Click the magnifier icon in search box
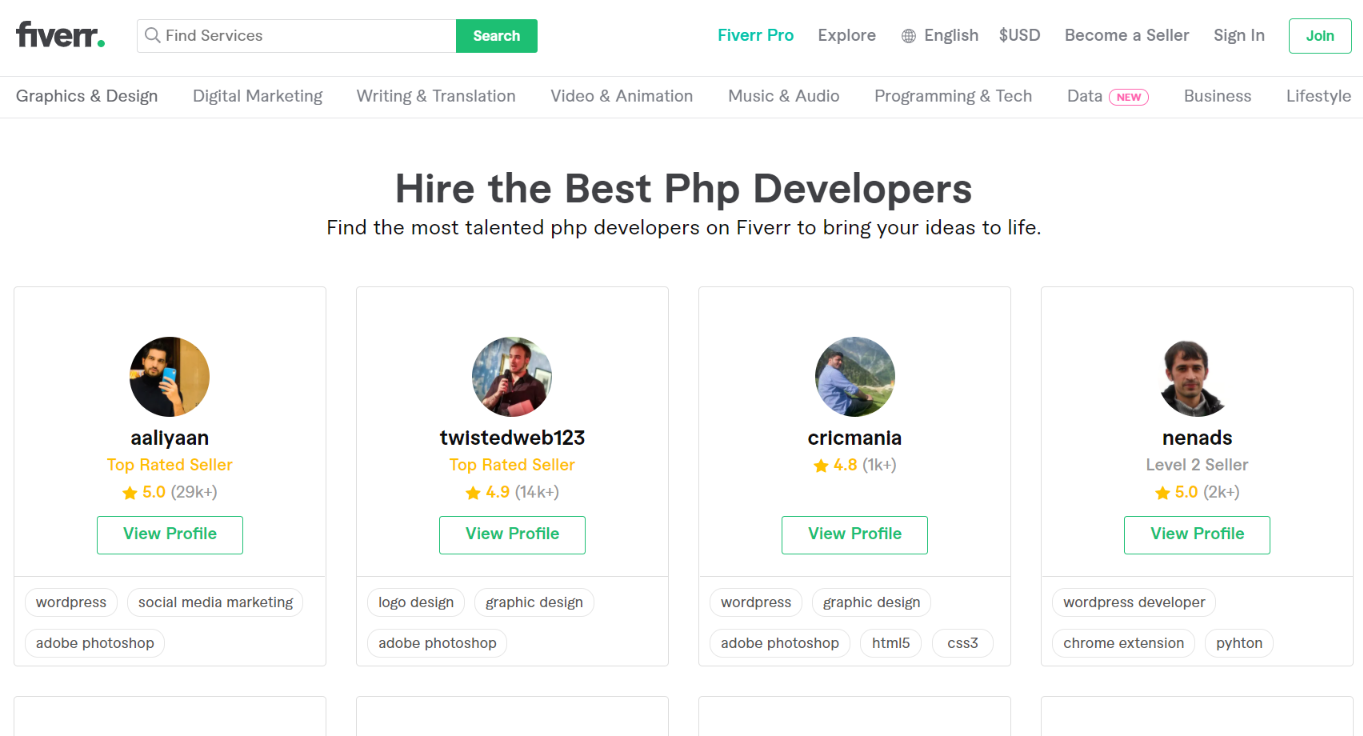This screenshot has width=1363, height=736. (152, 35)
